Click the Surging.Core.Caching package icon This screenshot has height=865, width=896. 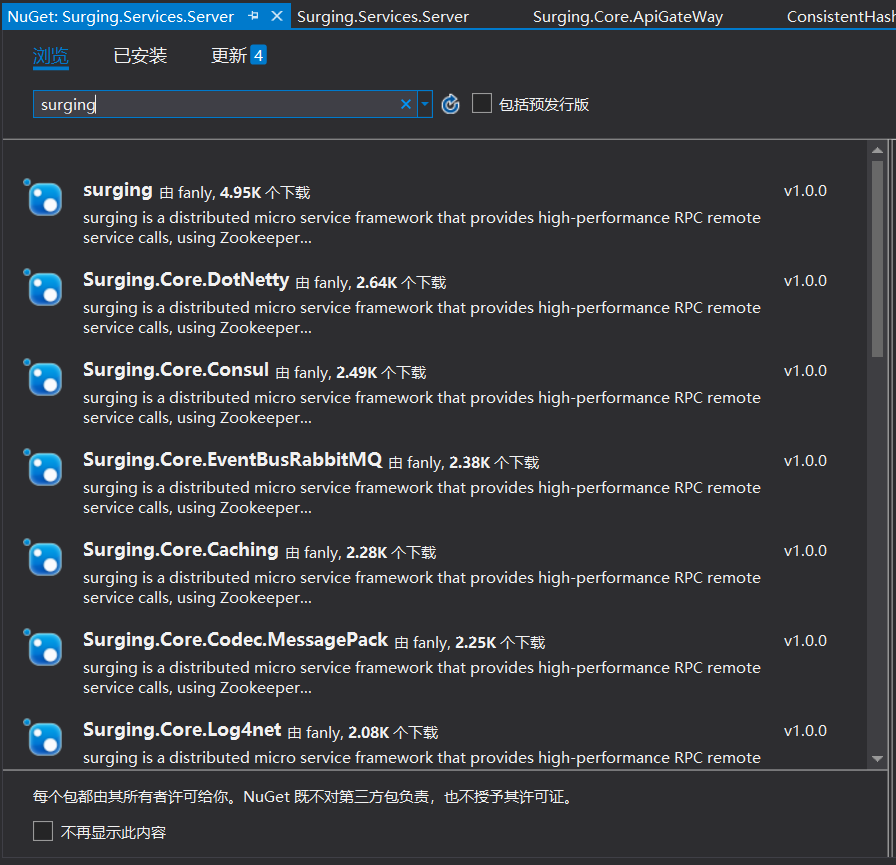pyautogui.click(x=45, y=559)
